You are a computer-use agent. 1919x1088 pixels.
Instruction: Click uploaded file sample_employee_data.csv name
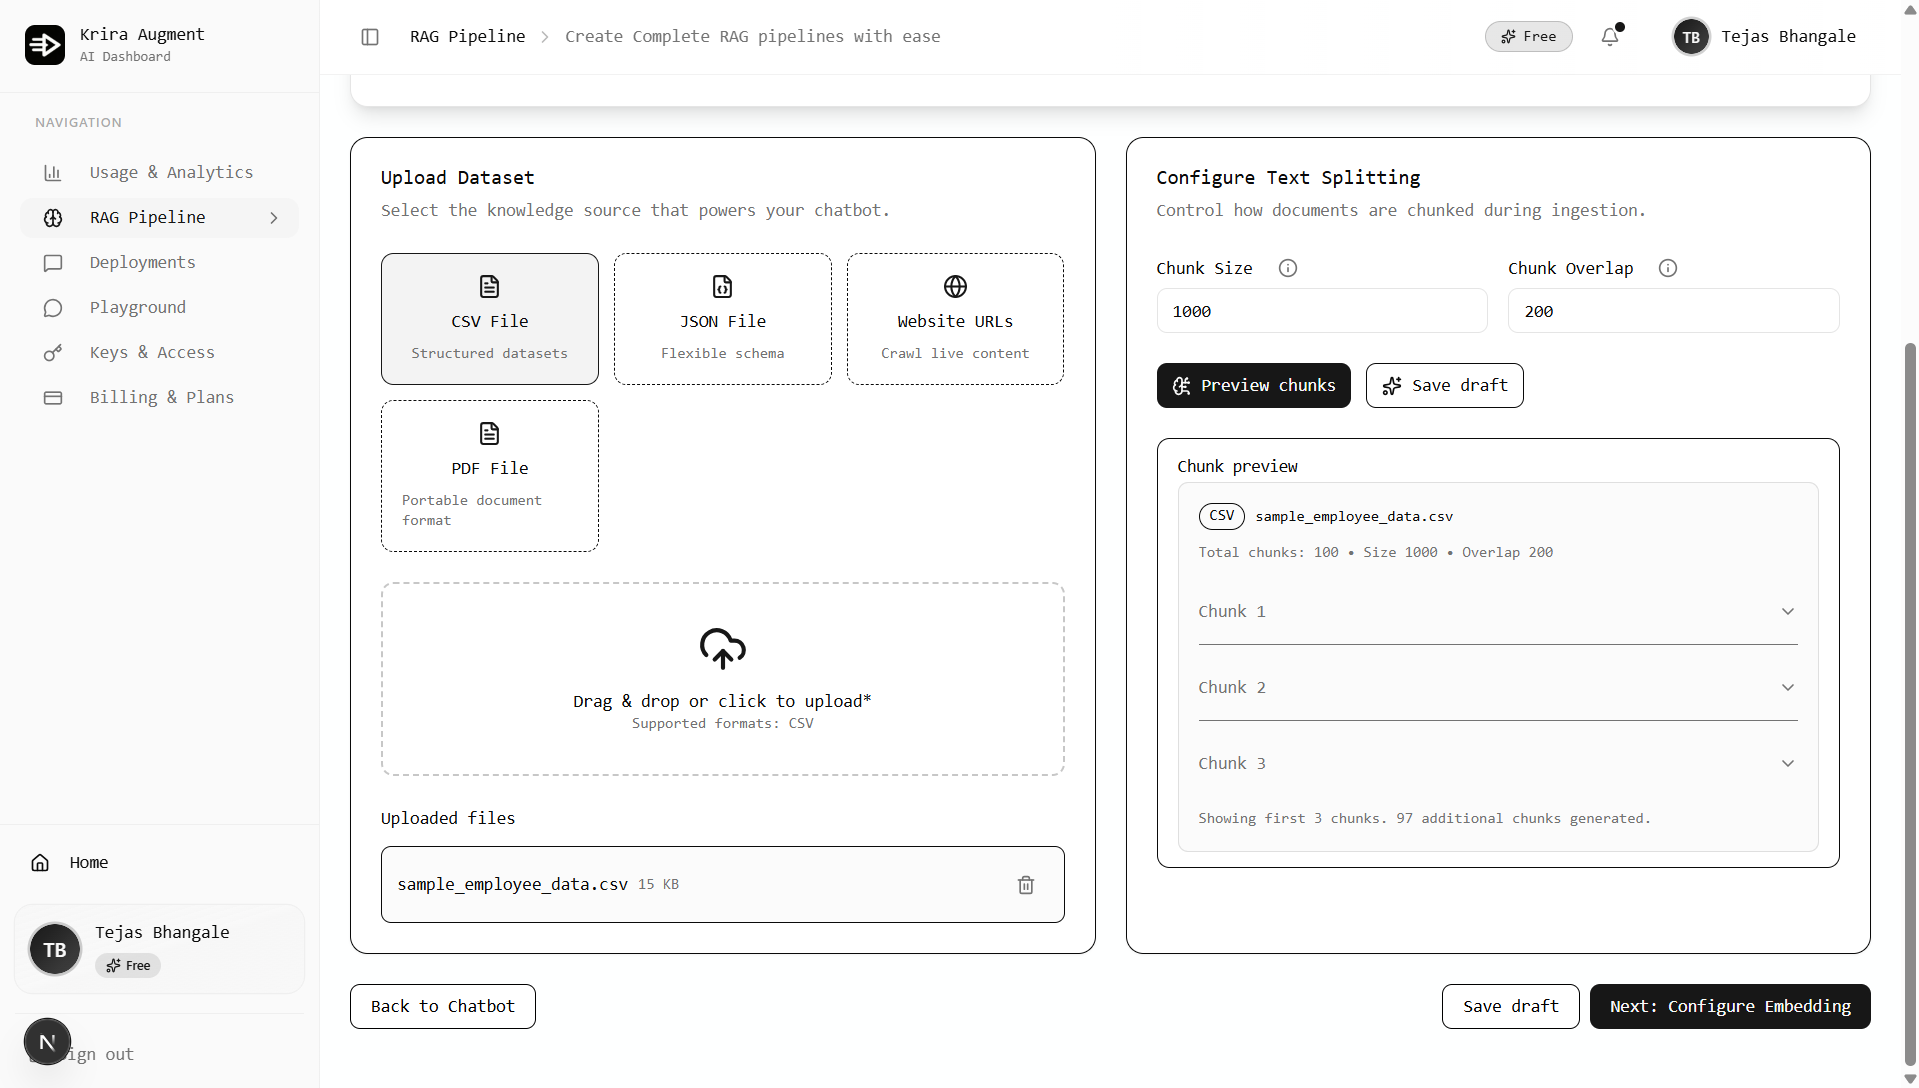pyautogui.click(x=513, y=885)
